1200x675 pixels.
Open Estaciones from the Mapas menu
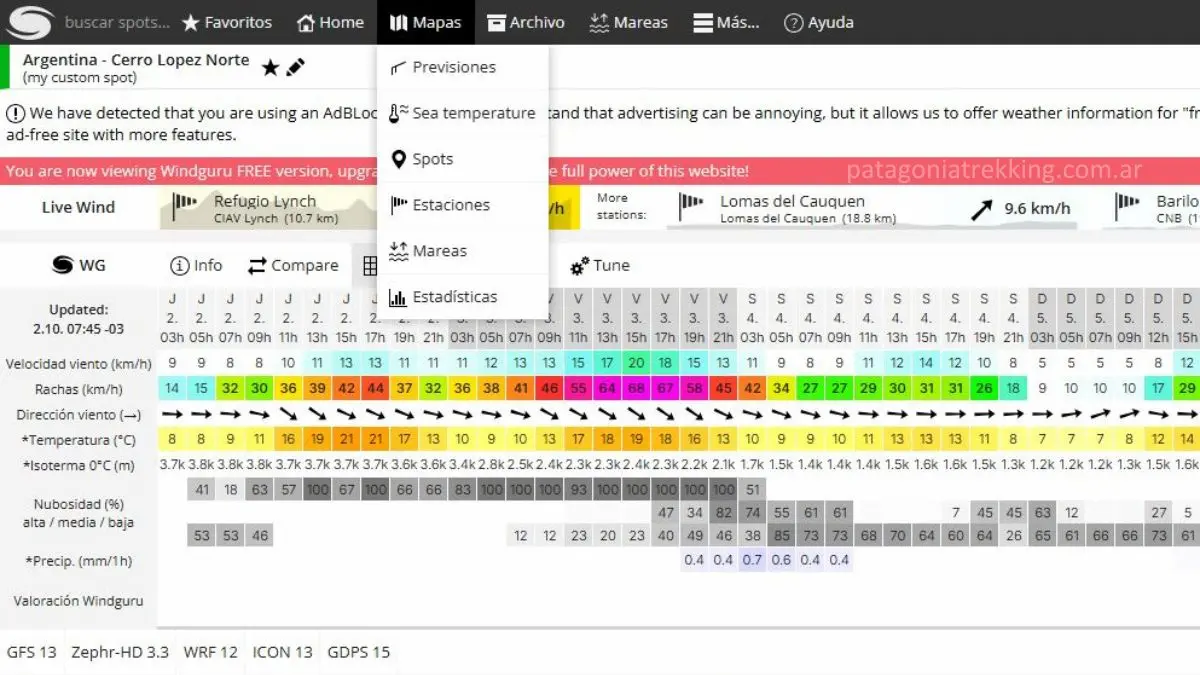coord(450,205)
